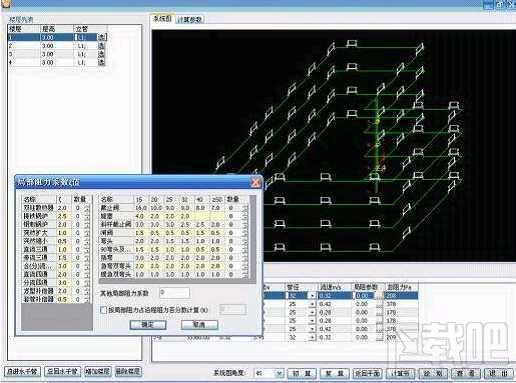Adjust quantity stepper for 分流四通 row
The image size is (516, 383).
[88, 283]
